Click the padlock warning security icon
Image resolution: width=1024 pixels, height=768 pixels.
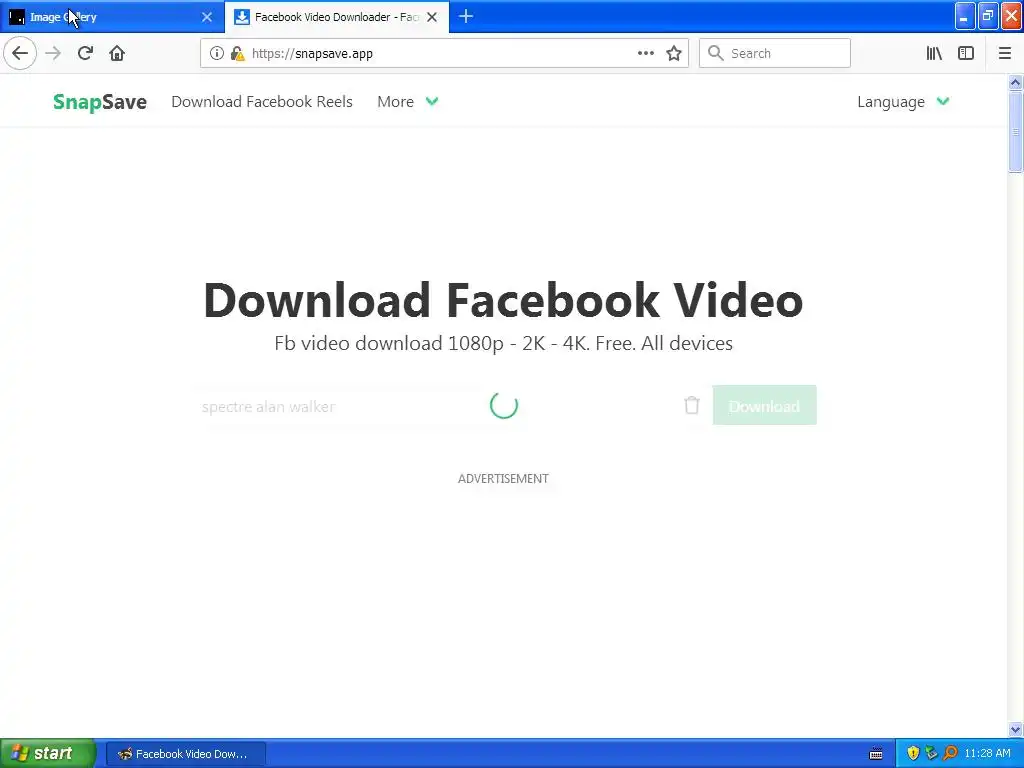pyautogui.click(x=238, y=54)
